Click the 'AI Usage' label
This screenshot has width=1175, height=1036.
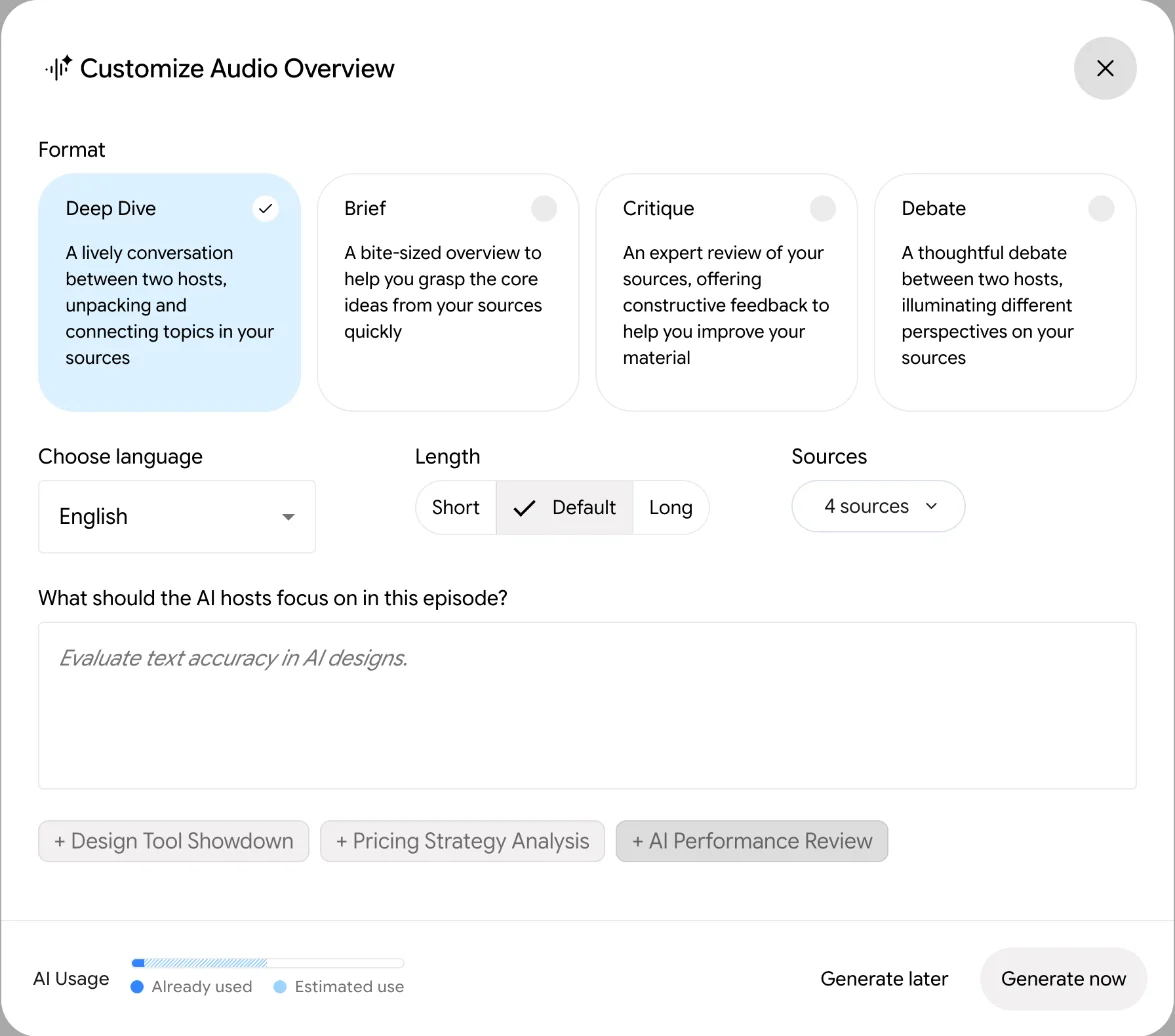coord(71,978)
